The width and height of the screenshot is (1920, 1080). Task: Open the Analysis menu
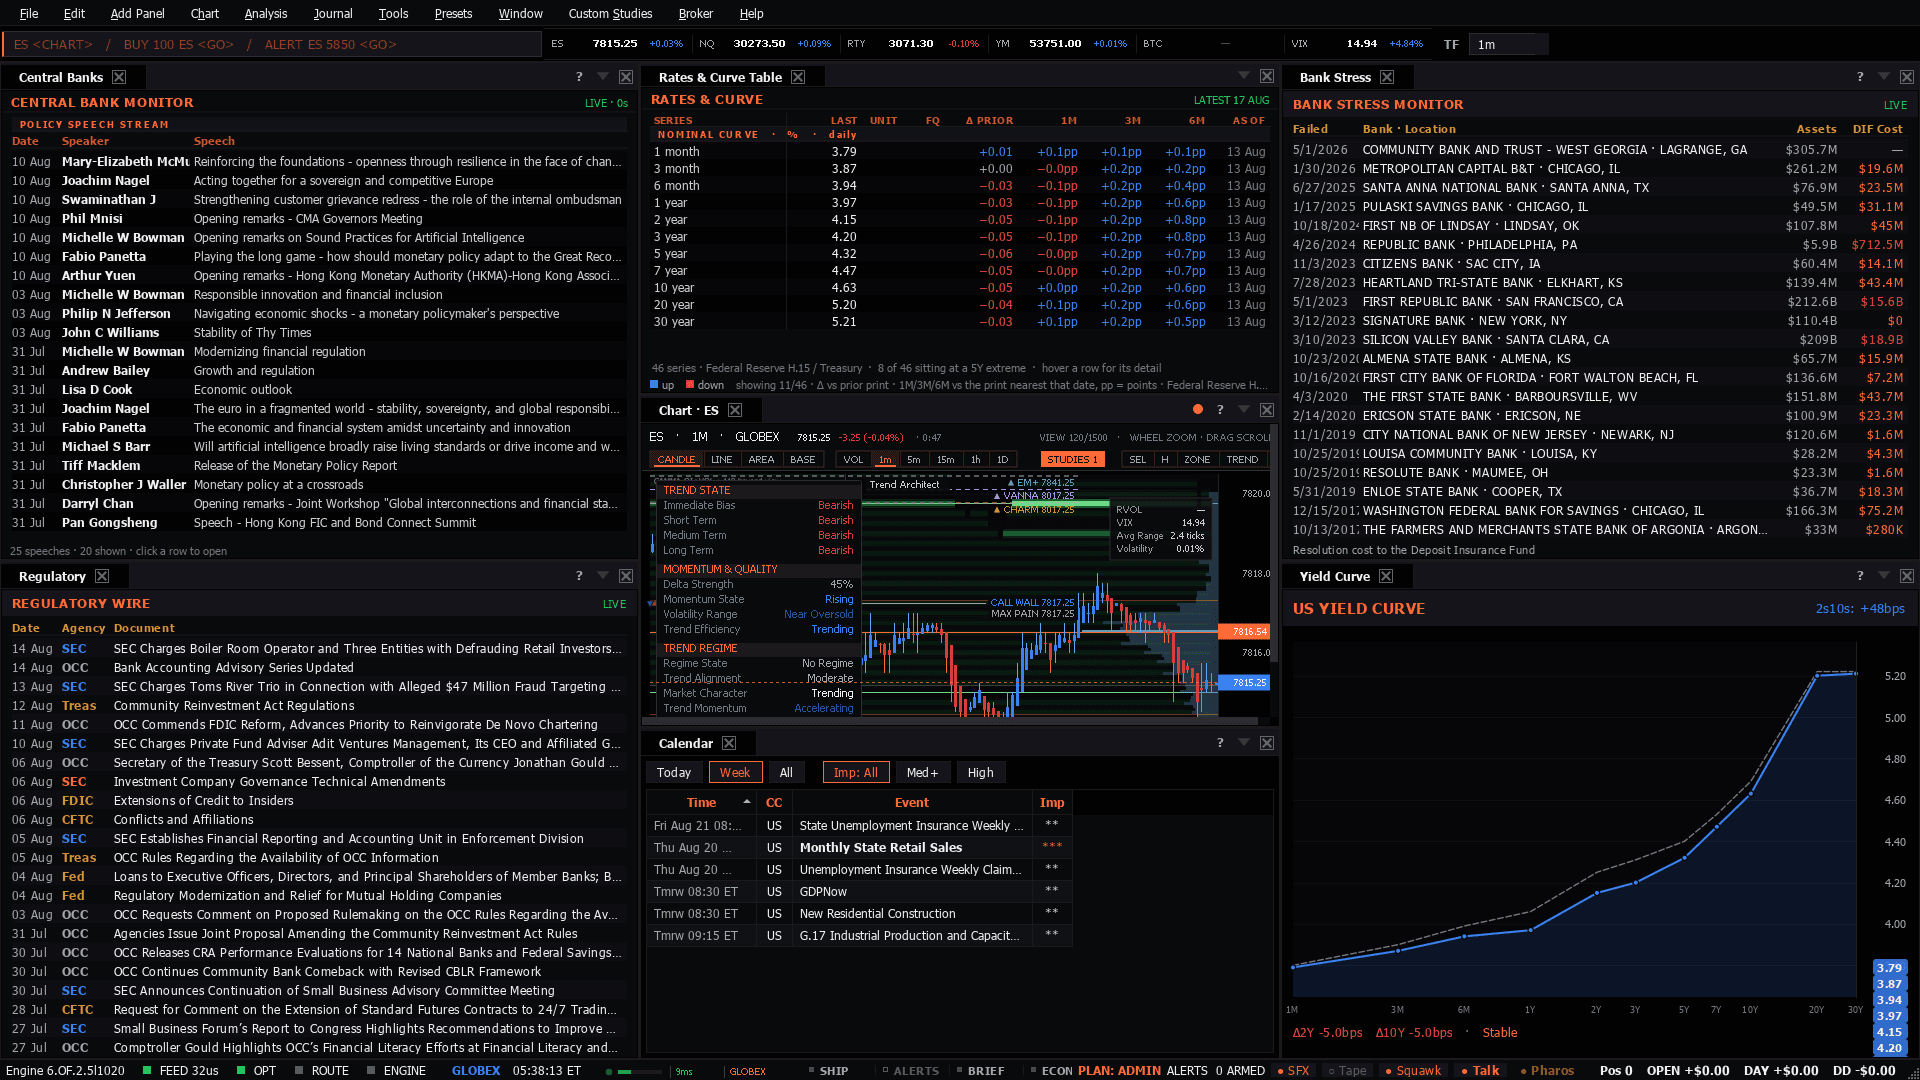click(266, 13)
